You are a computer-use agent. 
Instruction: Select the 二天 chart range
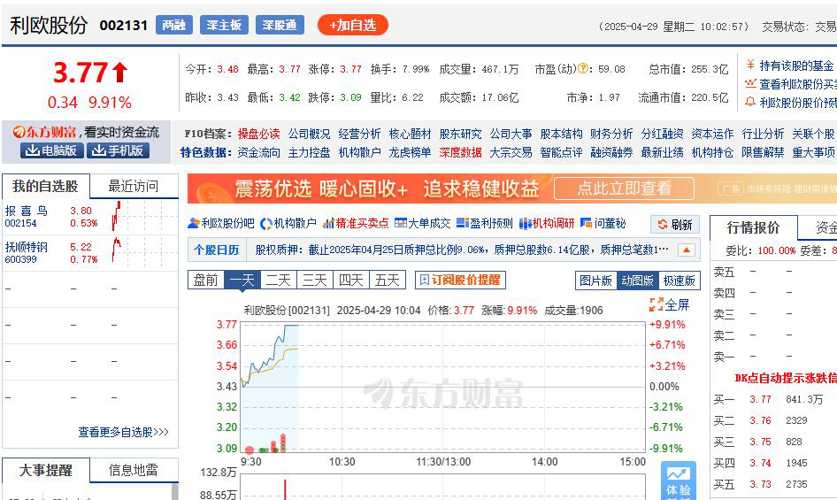(x=279, y=280)
